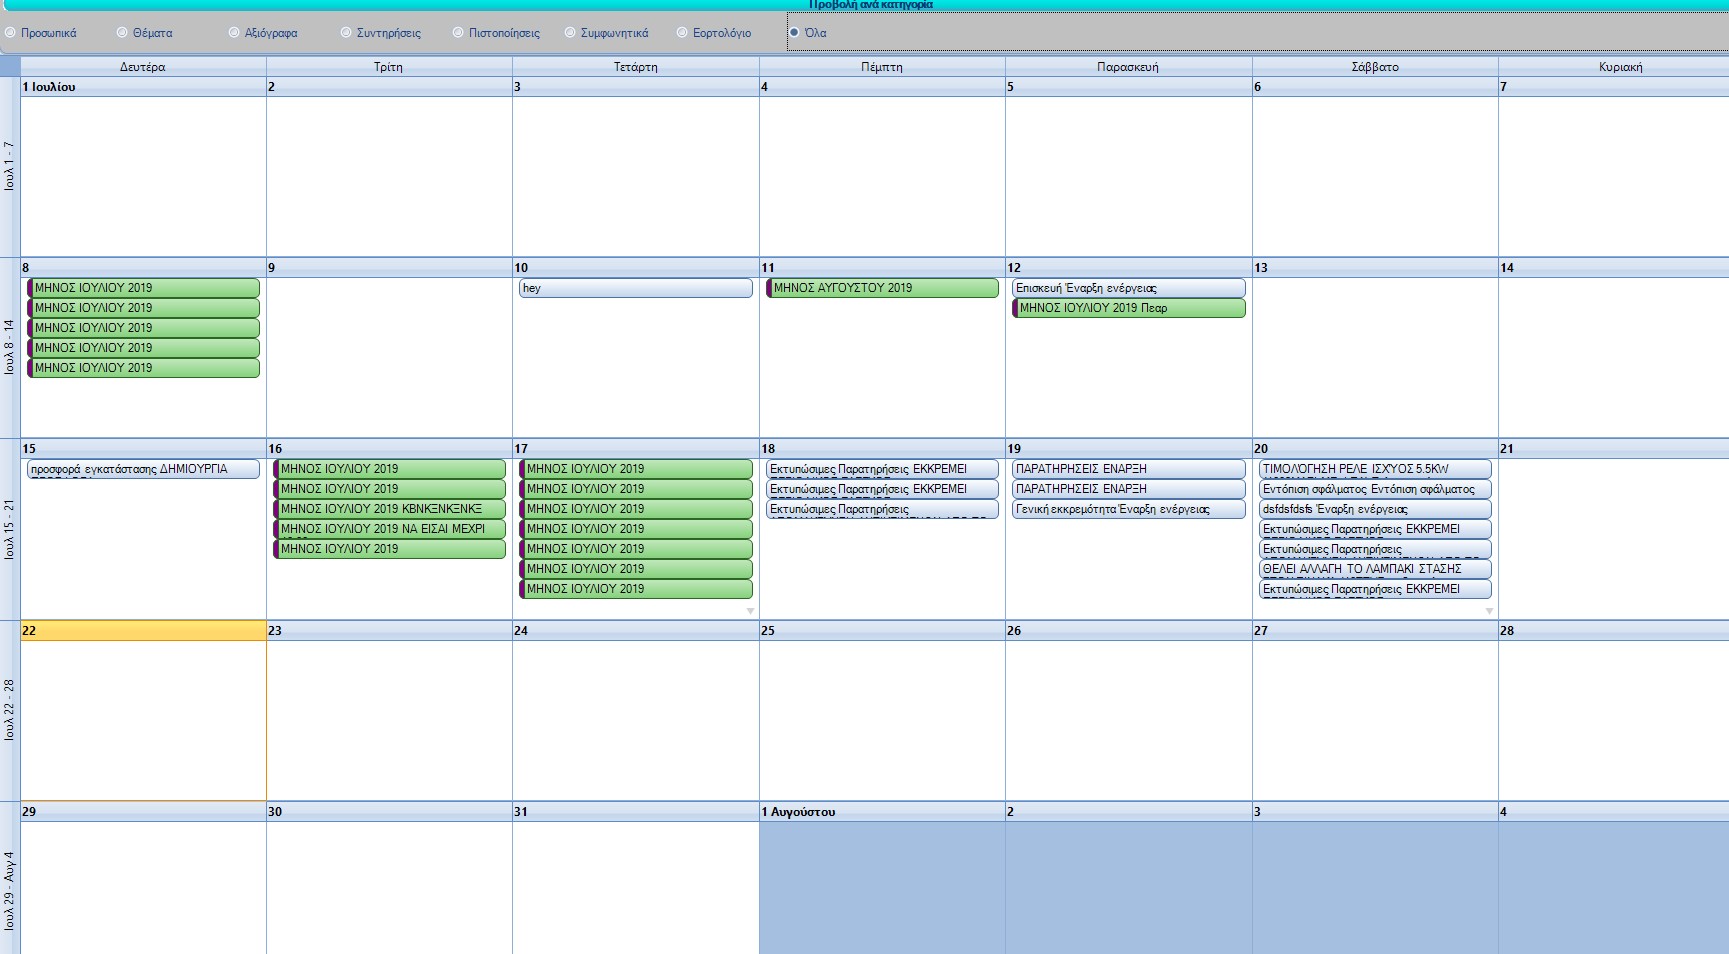Click the Δευτέρα column header
Screen dimensions: 1729x954
tap(143, 67)
